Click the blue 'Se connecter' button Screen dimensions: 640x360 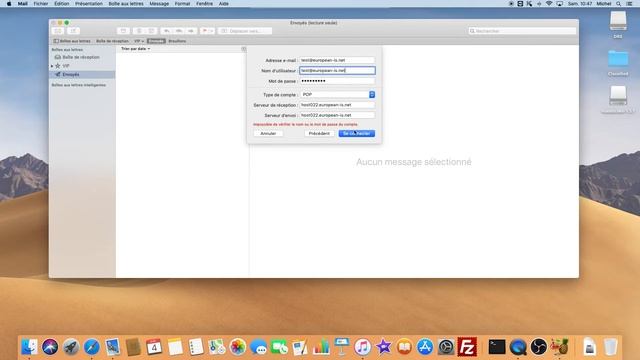357,133
